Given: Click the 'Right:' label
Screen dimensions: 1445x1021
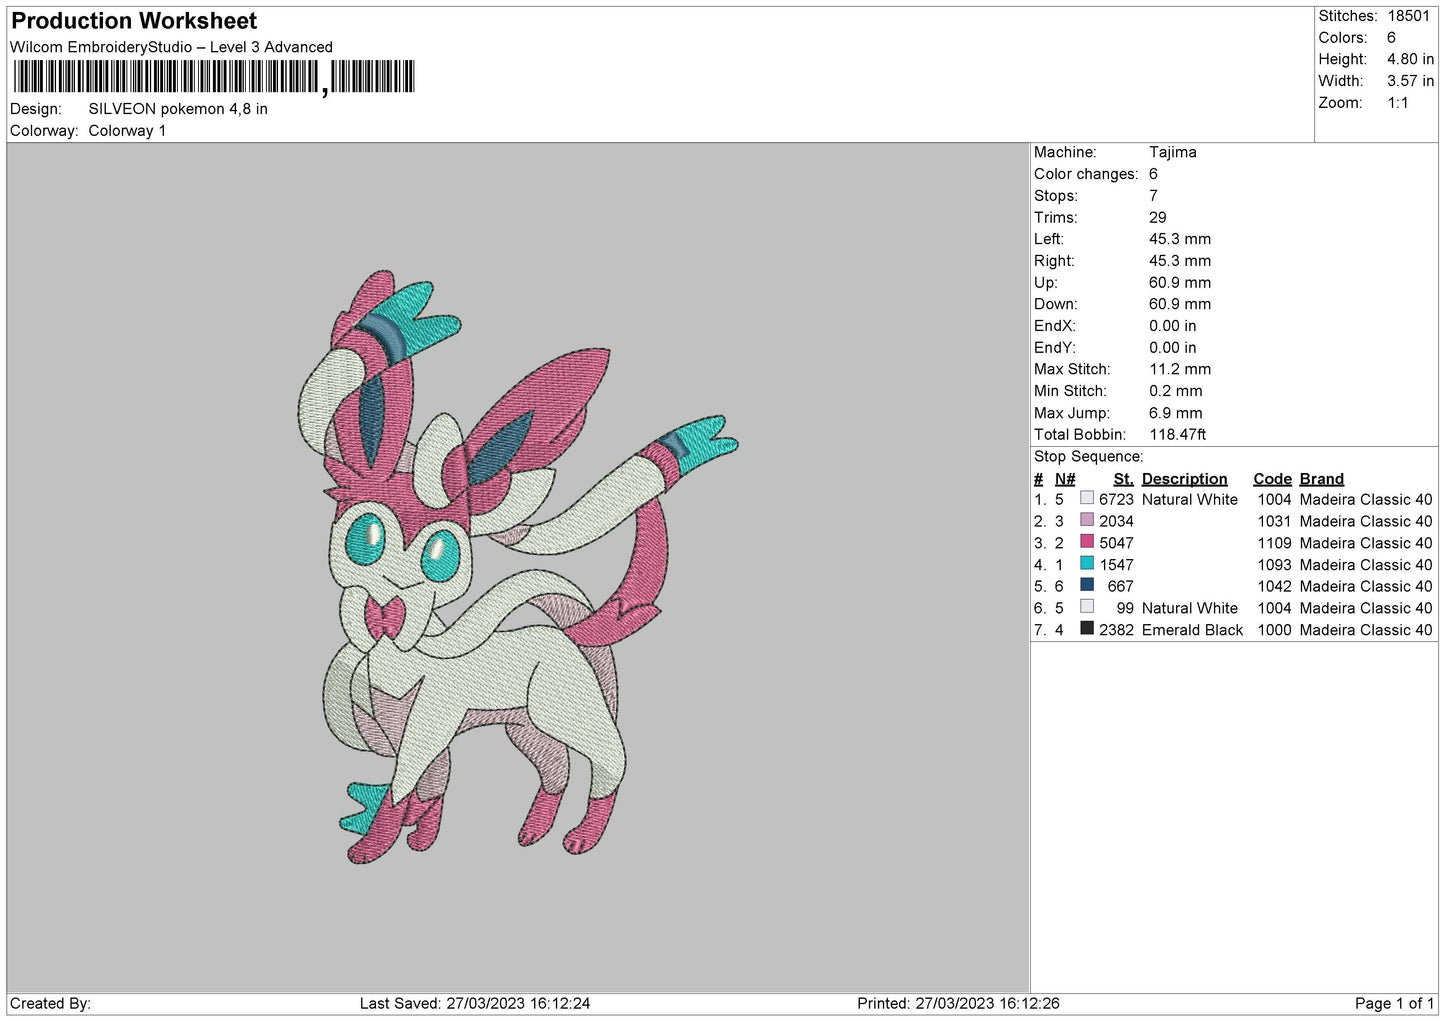Looking at the screenshot, I should click(1054, 261).
